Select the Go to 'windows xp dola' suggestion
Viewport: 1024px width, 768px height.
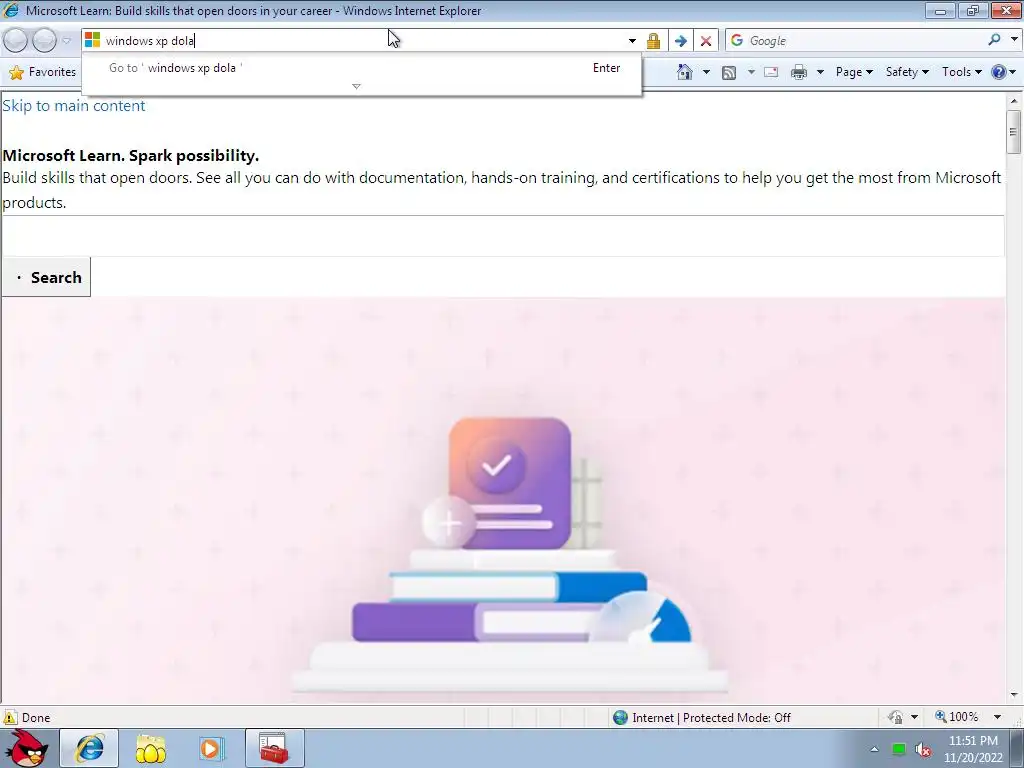[362, 68]
